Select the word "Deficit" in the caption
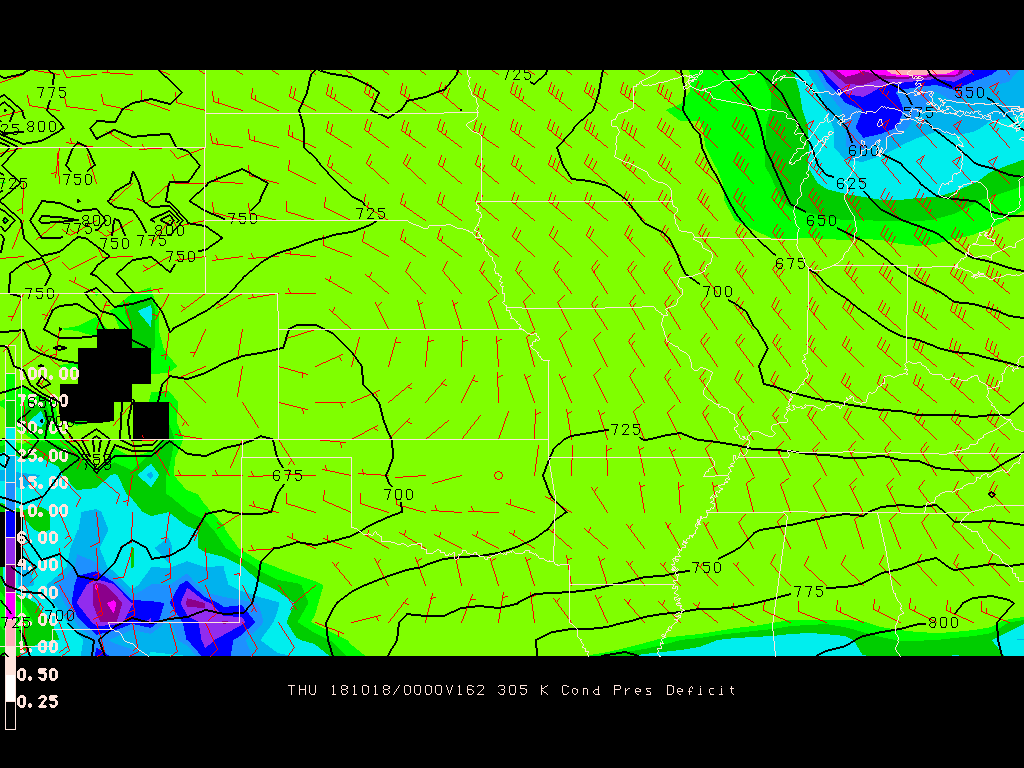 (x=701, y=690)
